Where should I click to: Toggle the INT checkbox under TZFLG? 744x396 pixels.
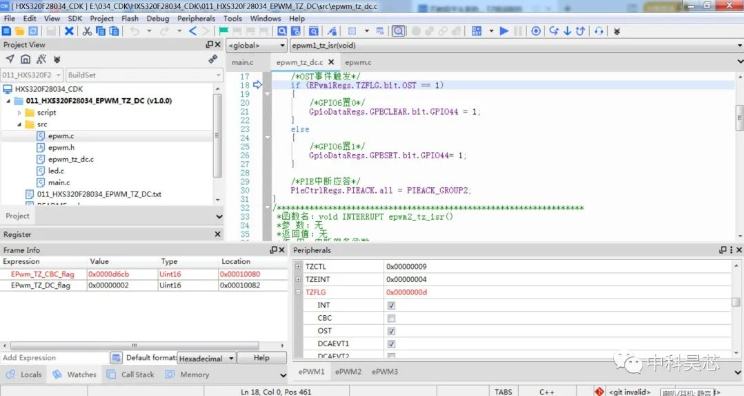click(391, 305)
